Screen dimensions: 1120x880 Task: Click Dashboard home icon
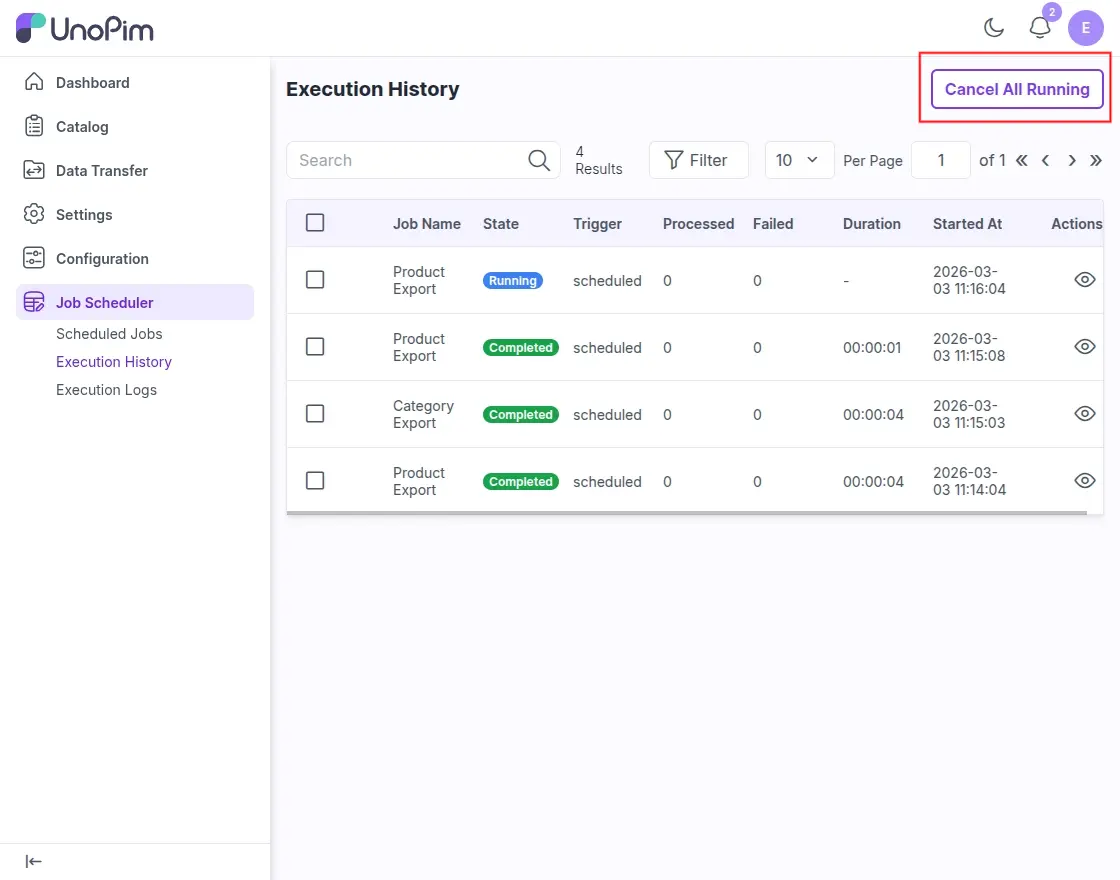click(x=34, y=82)
